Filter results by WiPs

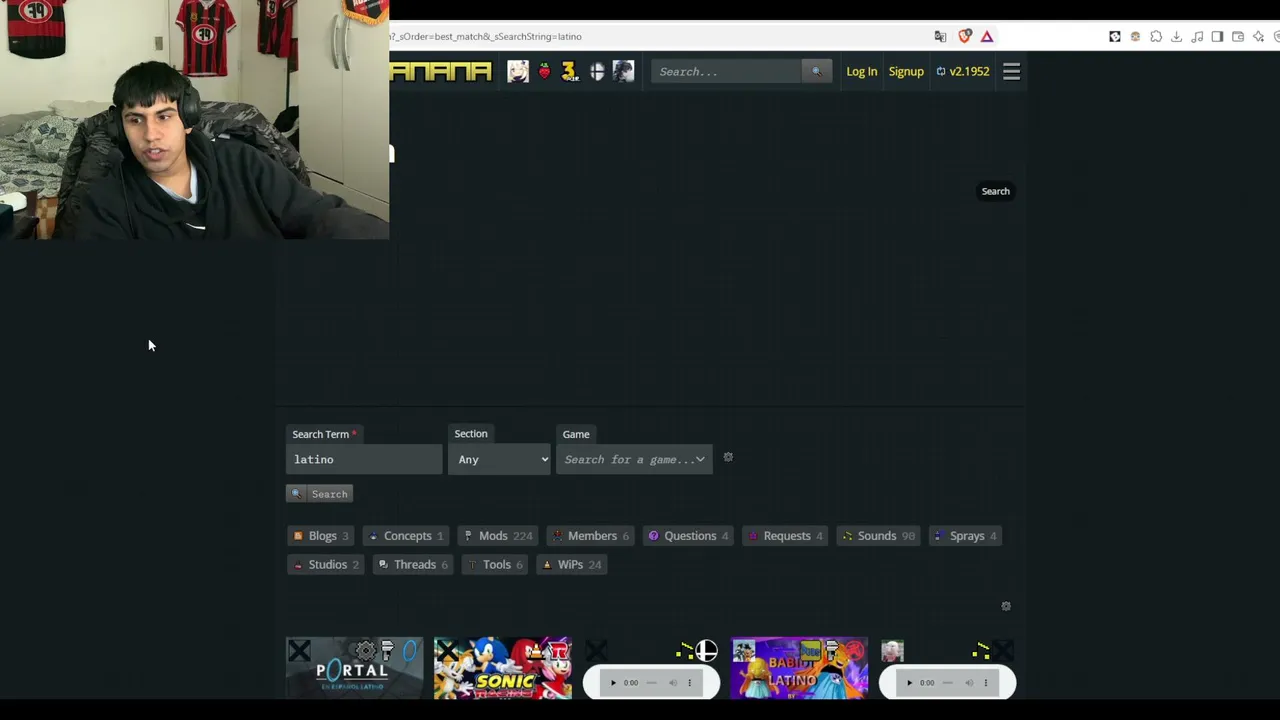coord(572,565)
